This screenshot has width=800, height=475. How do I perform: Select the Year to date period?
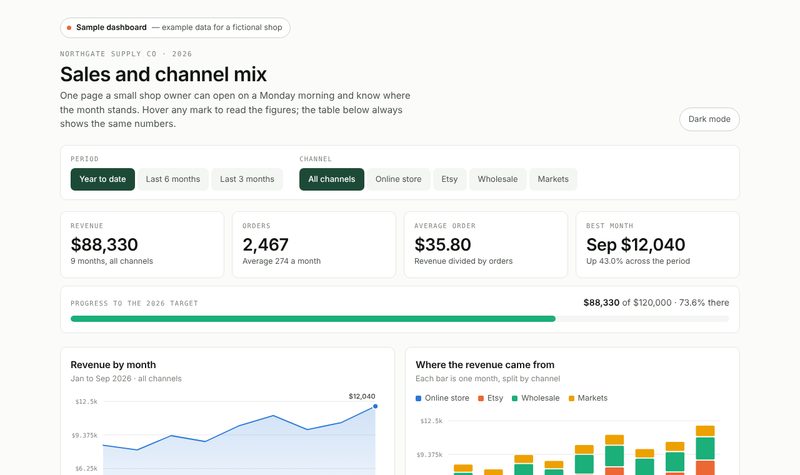tap(103, 179)
